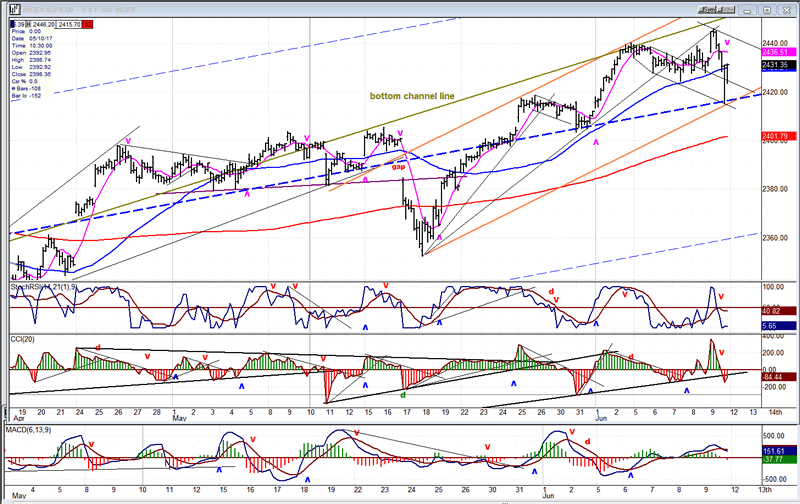Click the red value box in data header

tap(86, 22)
